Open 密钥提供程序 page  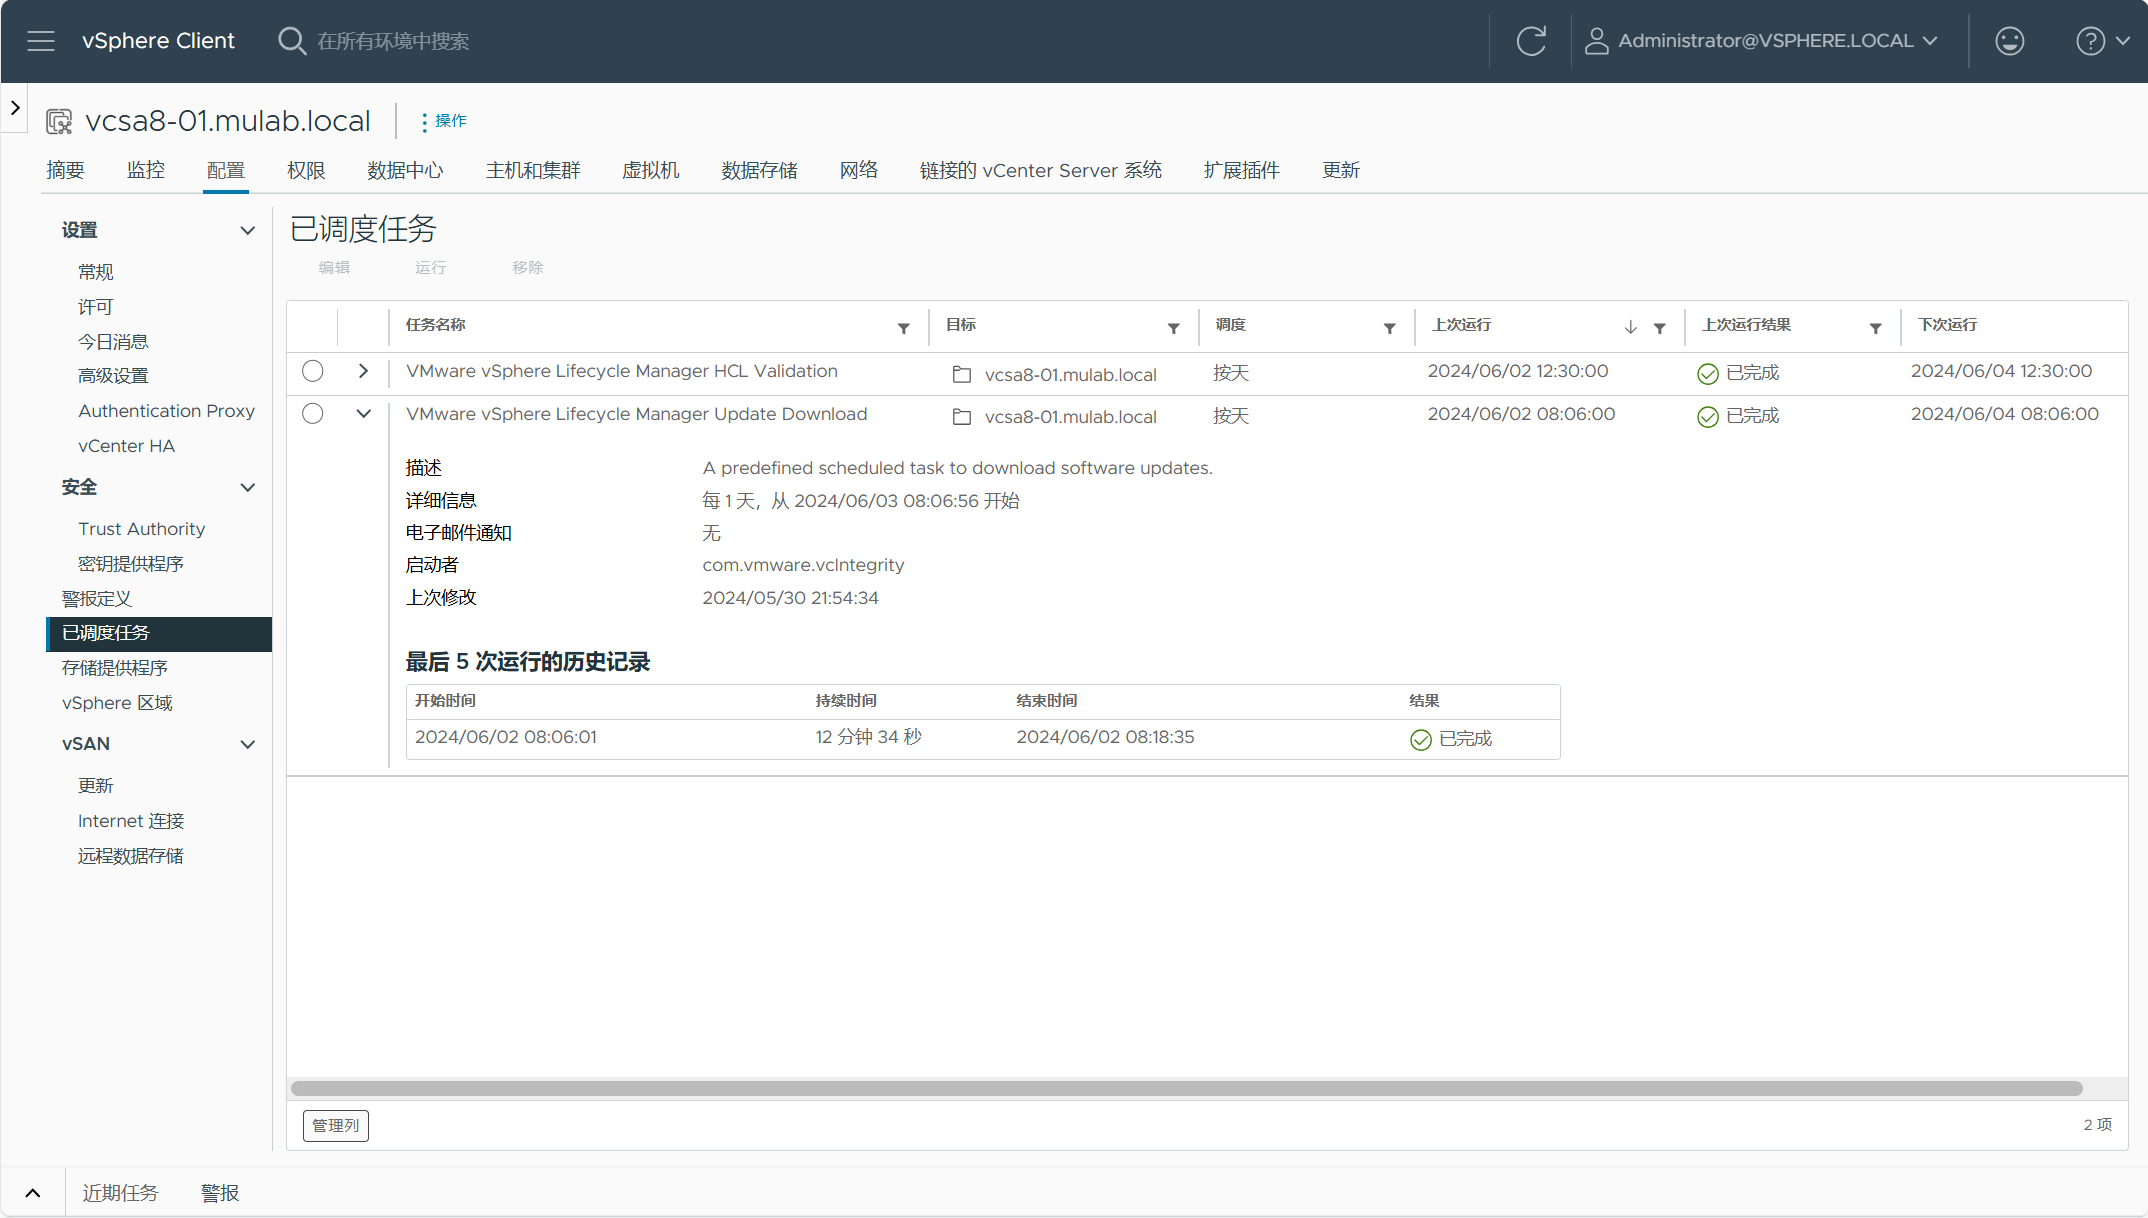point(131,564)
